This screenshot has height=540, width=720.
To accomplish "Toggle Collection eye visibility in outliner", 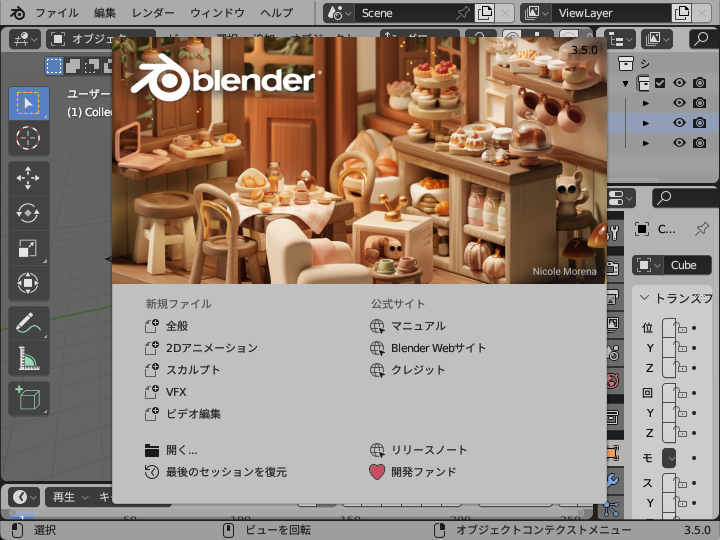I will 680,83.
